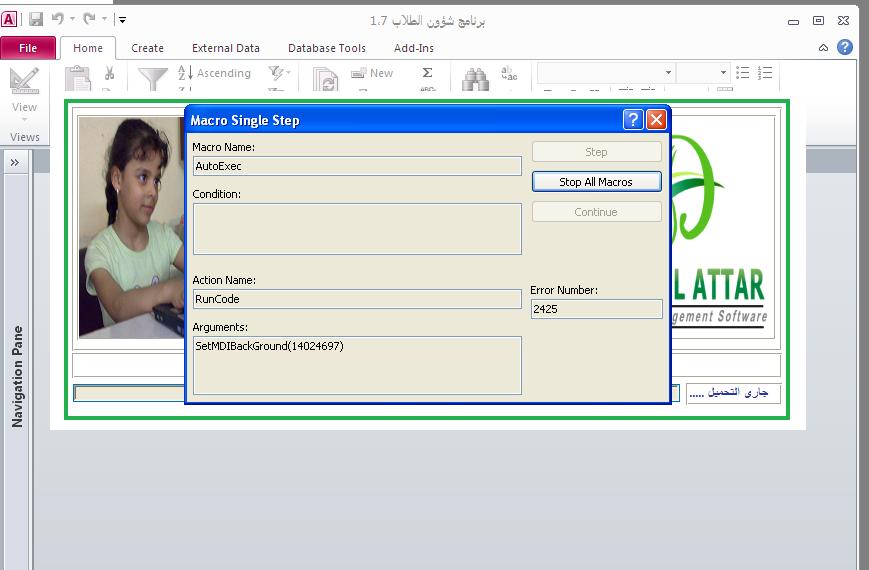Close the Macro Single Step dialog
Screen dimensions: 869x570
coord(656,120)
